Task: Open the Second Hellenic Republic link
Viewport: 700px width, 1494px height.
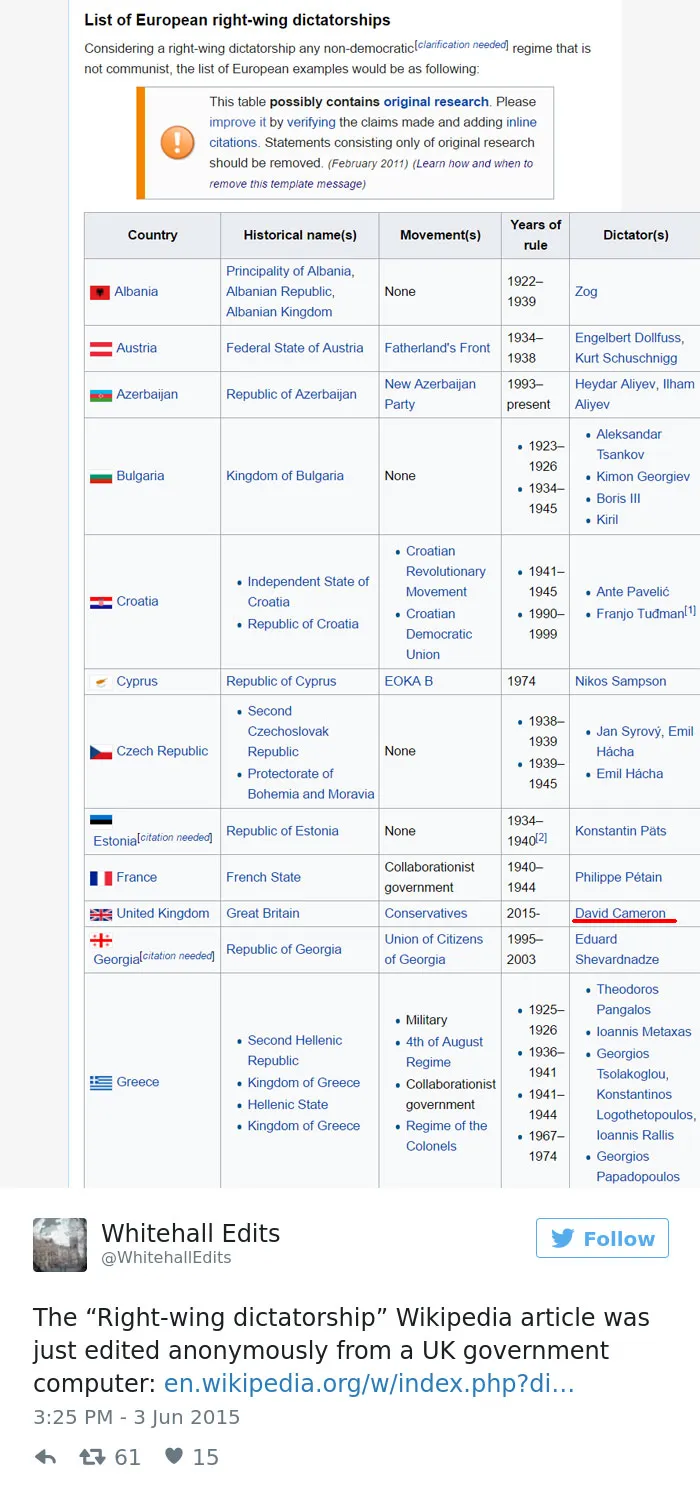Action: point(295,1051)
